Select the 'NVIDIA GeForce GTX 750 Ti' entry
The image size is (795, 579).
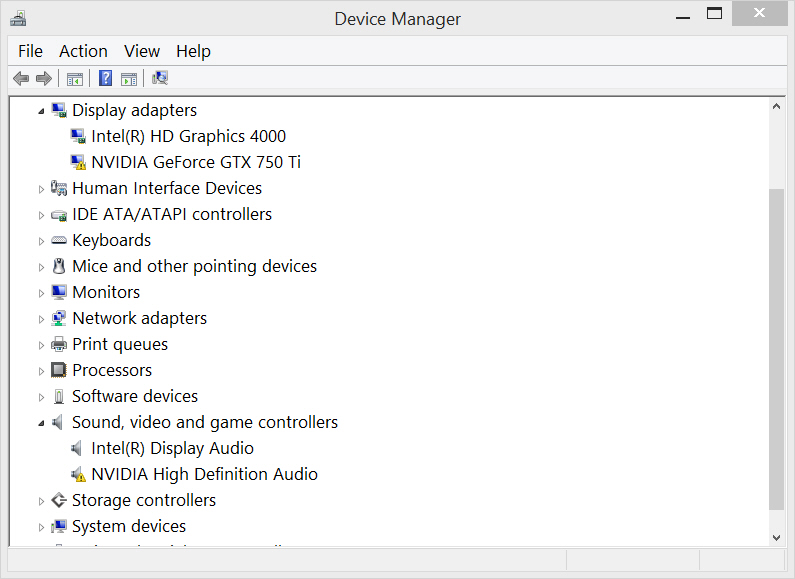coord(196,162)
